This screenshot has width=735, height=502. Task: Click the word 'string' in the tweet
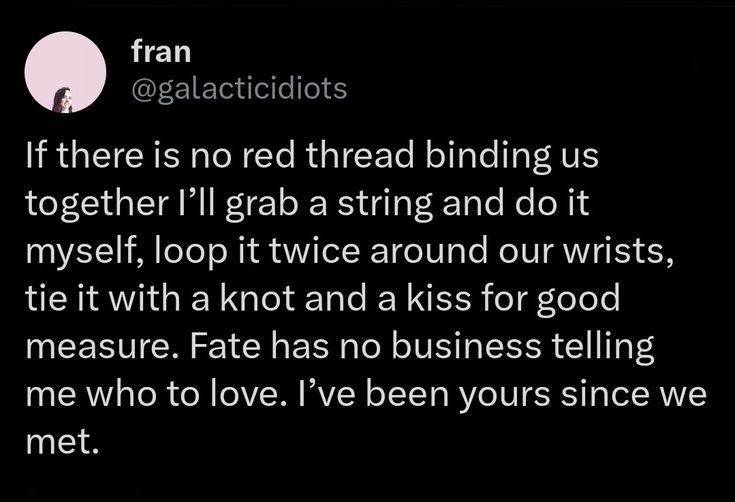385,205
